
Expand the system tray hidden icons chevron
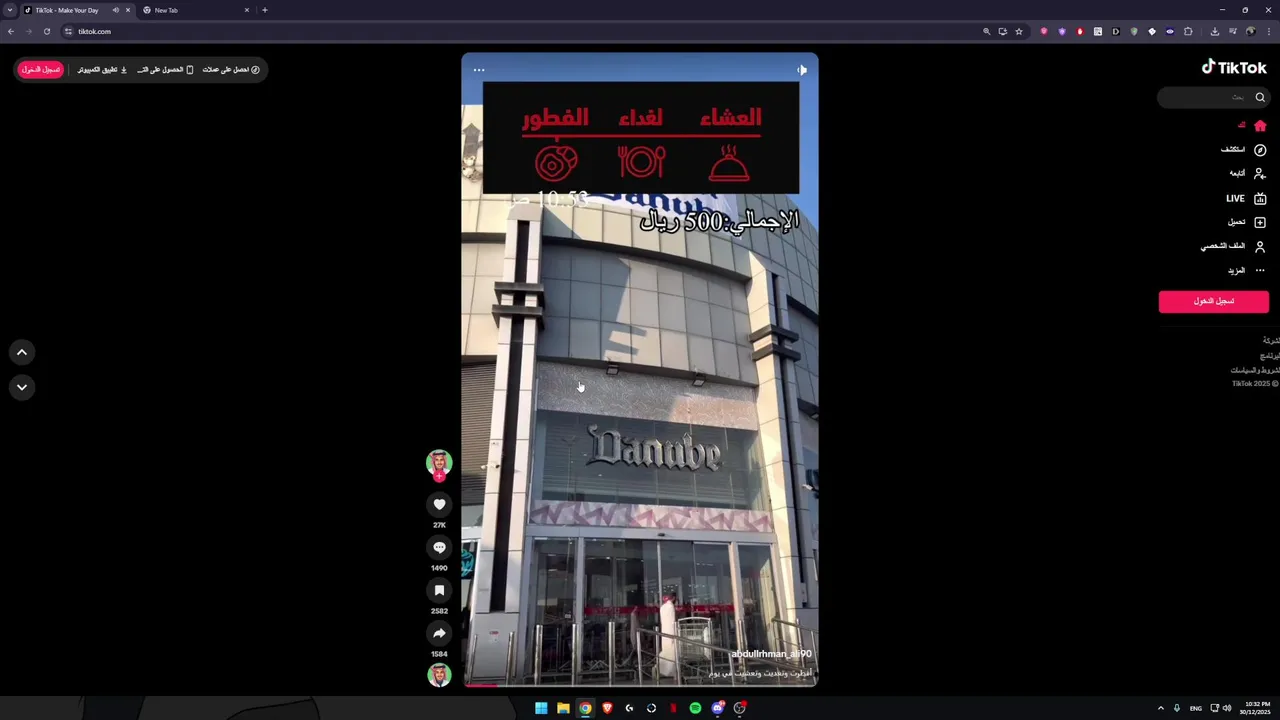1161,708
